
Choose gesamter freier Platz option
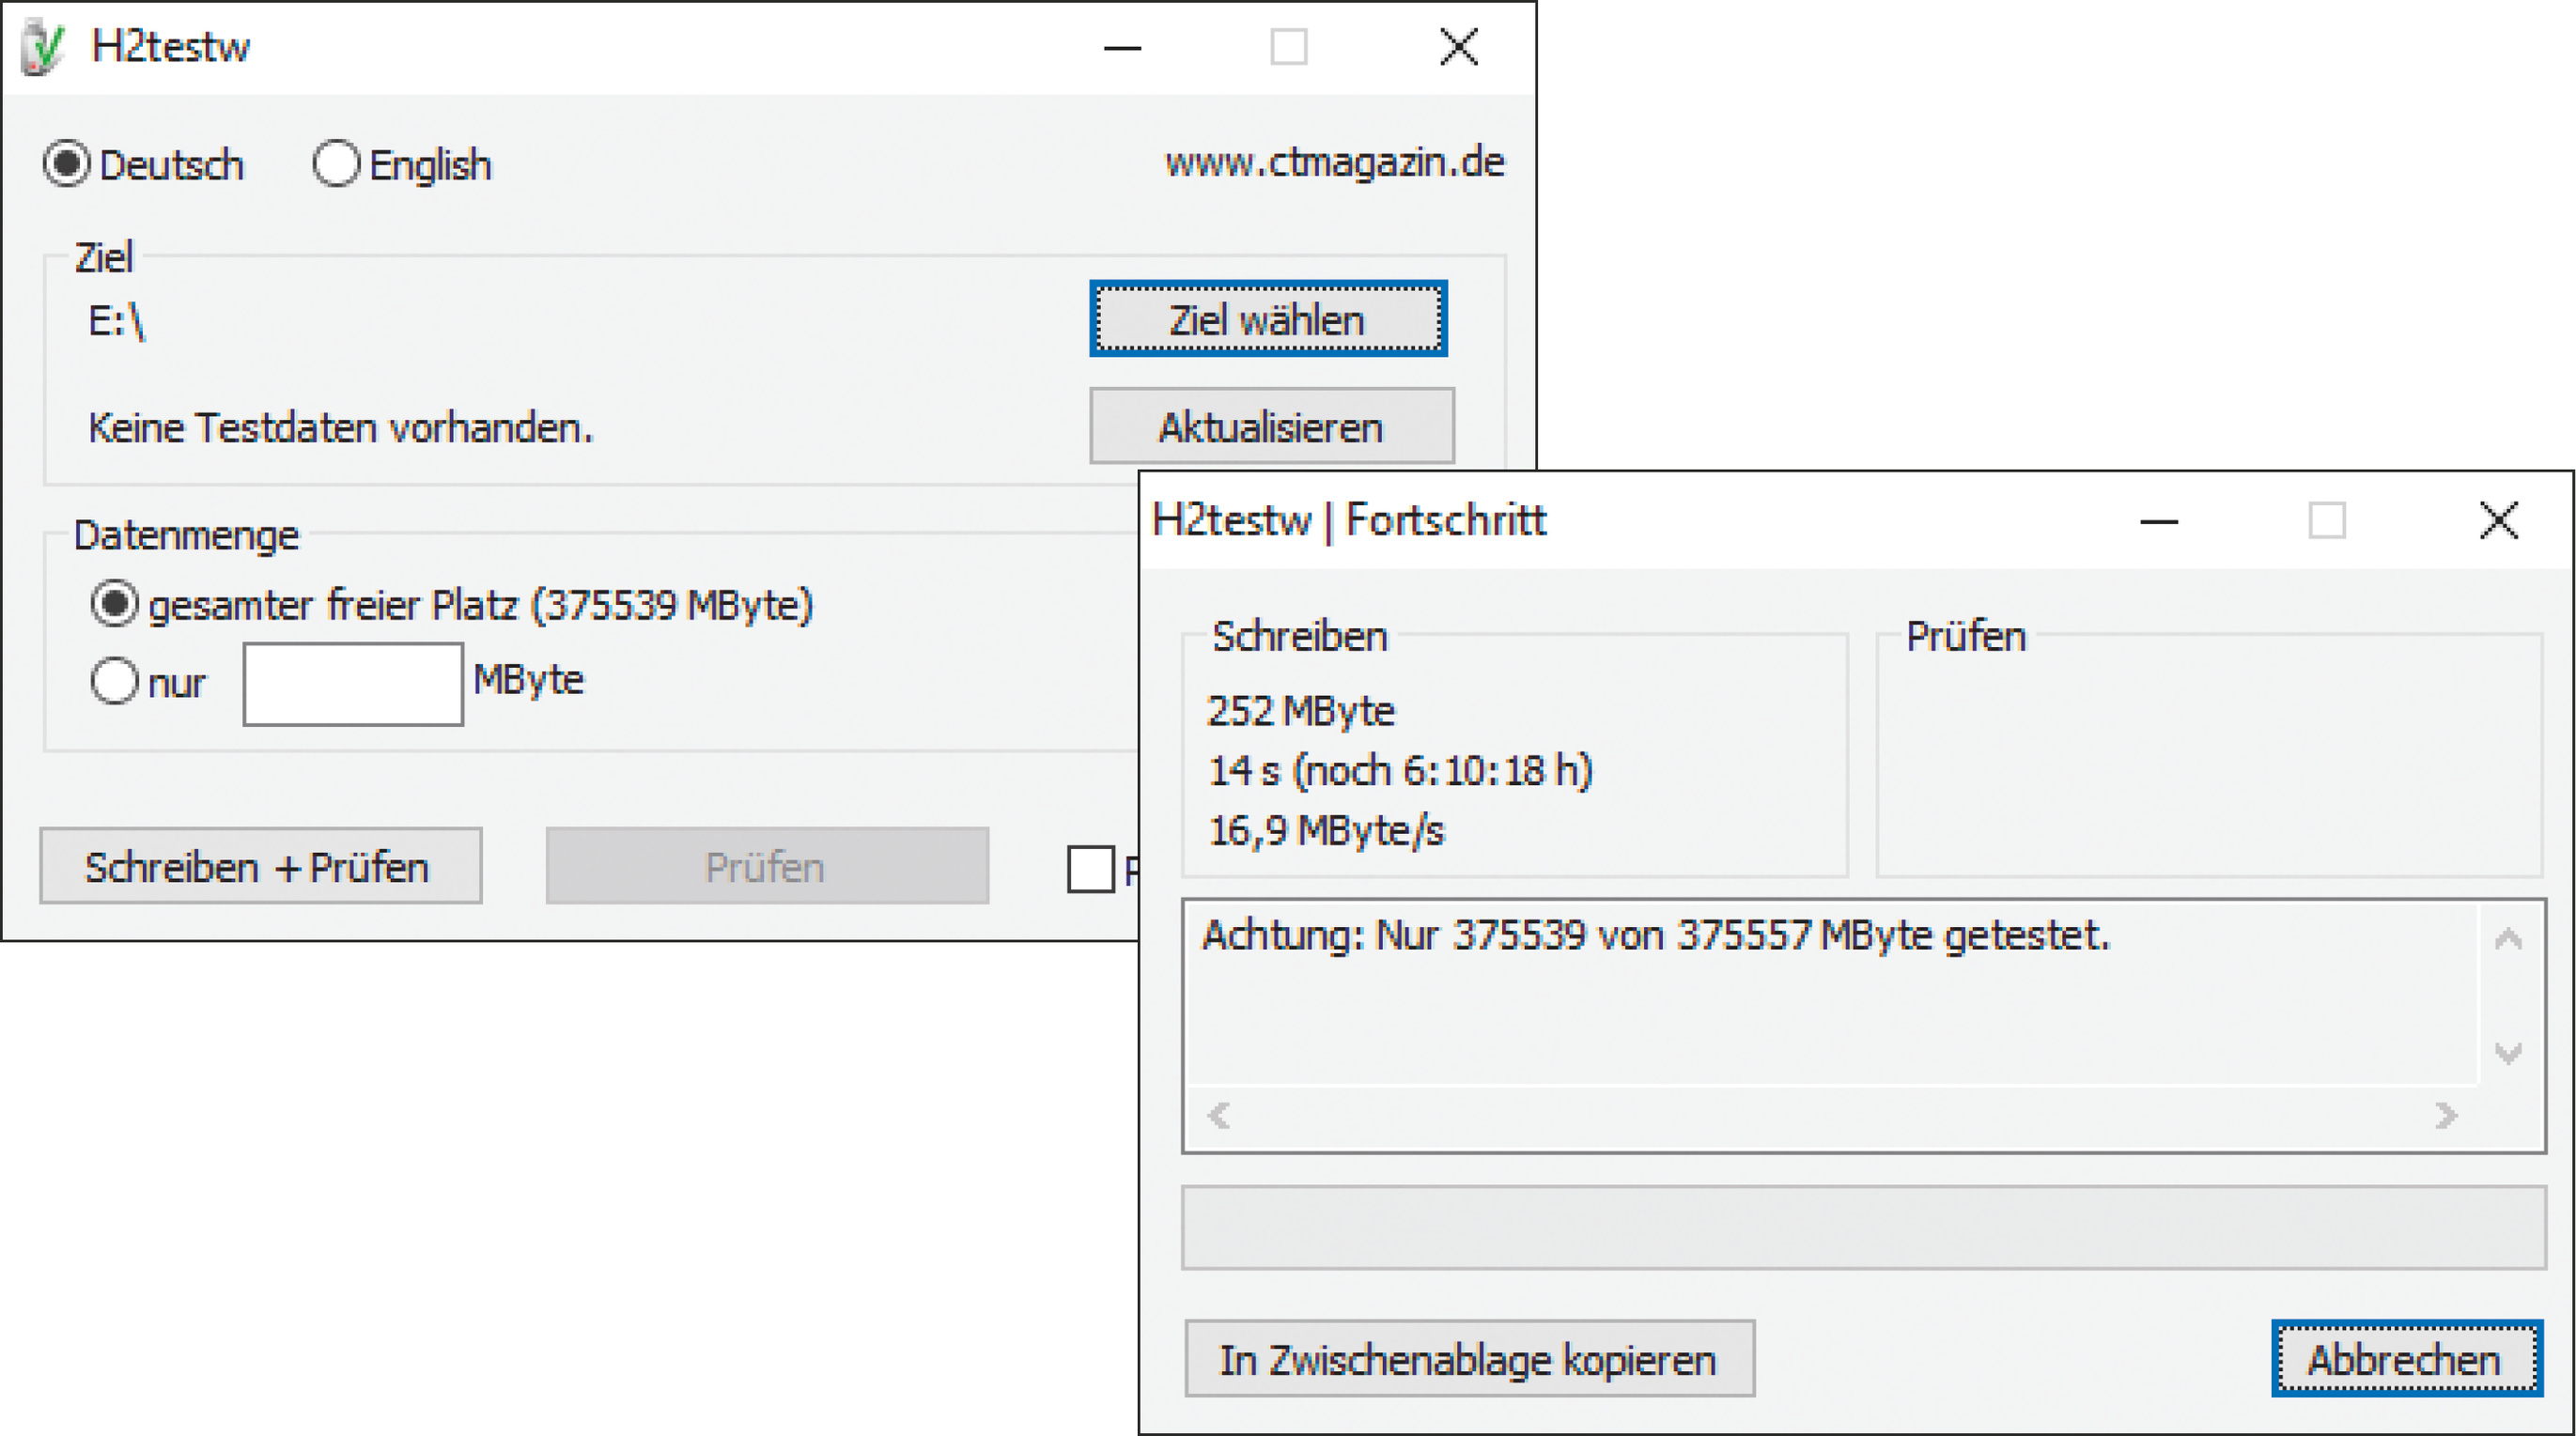coord(114,604)
